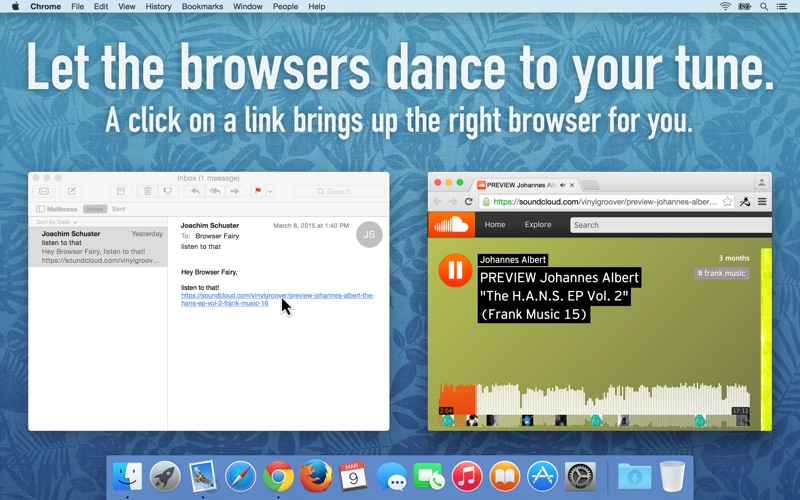Viewport: 800px width, 500px height.
Task: Open Chrome File menu
Action: (x=78, y=7)
